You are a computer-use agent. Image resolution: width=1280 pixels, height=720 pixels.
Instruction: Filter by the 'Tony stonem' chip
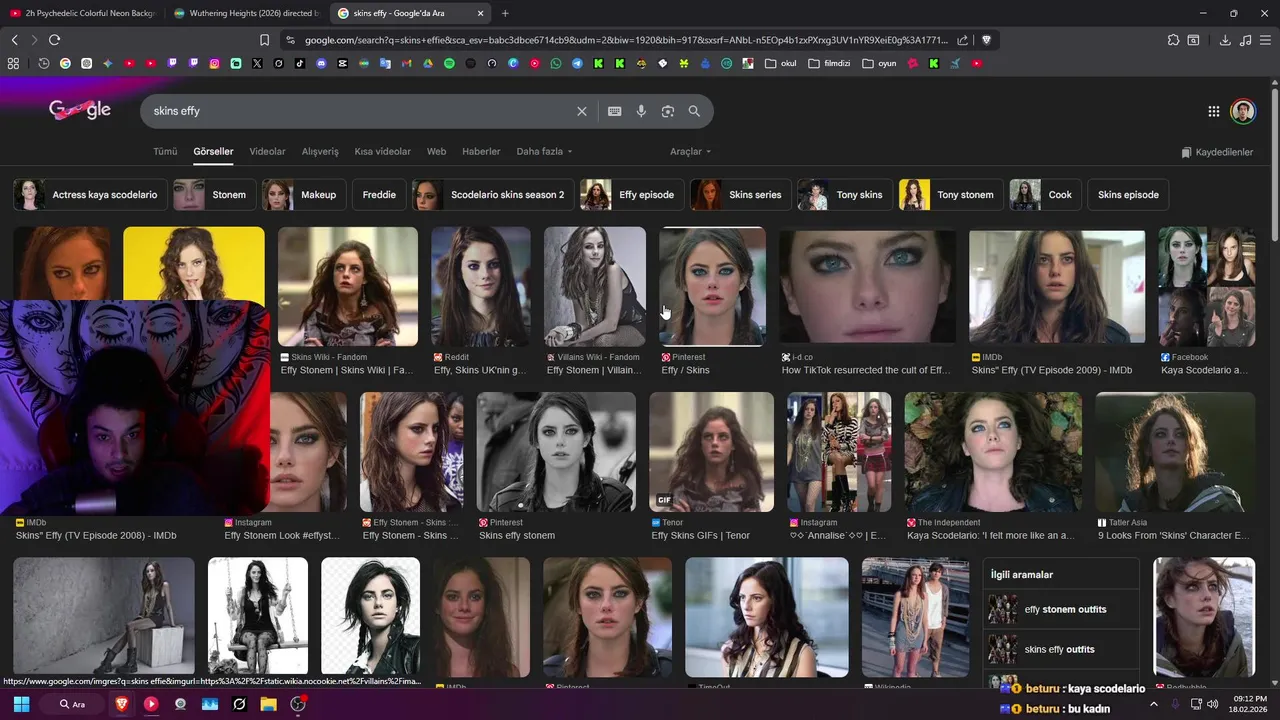950,195
